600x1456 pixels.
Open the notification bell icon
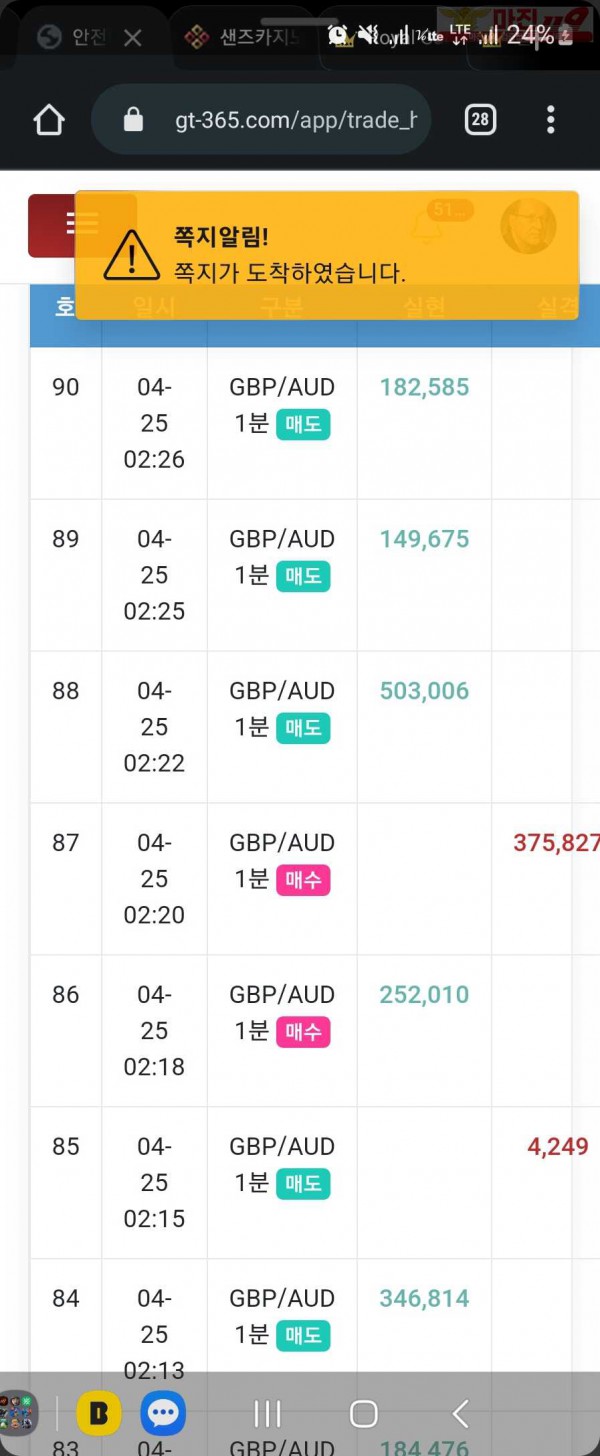(427, 226)
